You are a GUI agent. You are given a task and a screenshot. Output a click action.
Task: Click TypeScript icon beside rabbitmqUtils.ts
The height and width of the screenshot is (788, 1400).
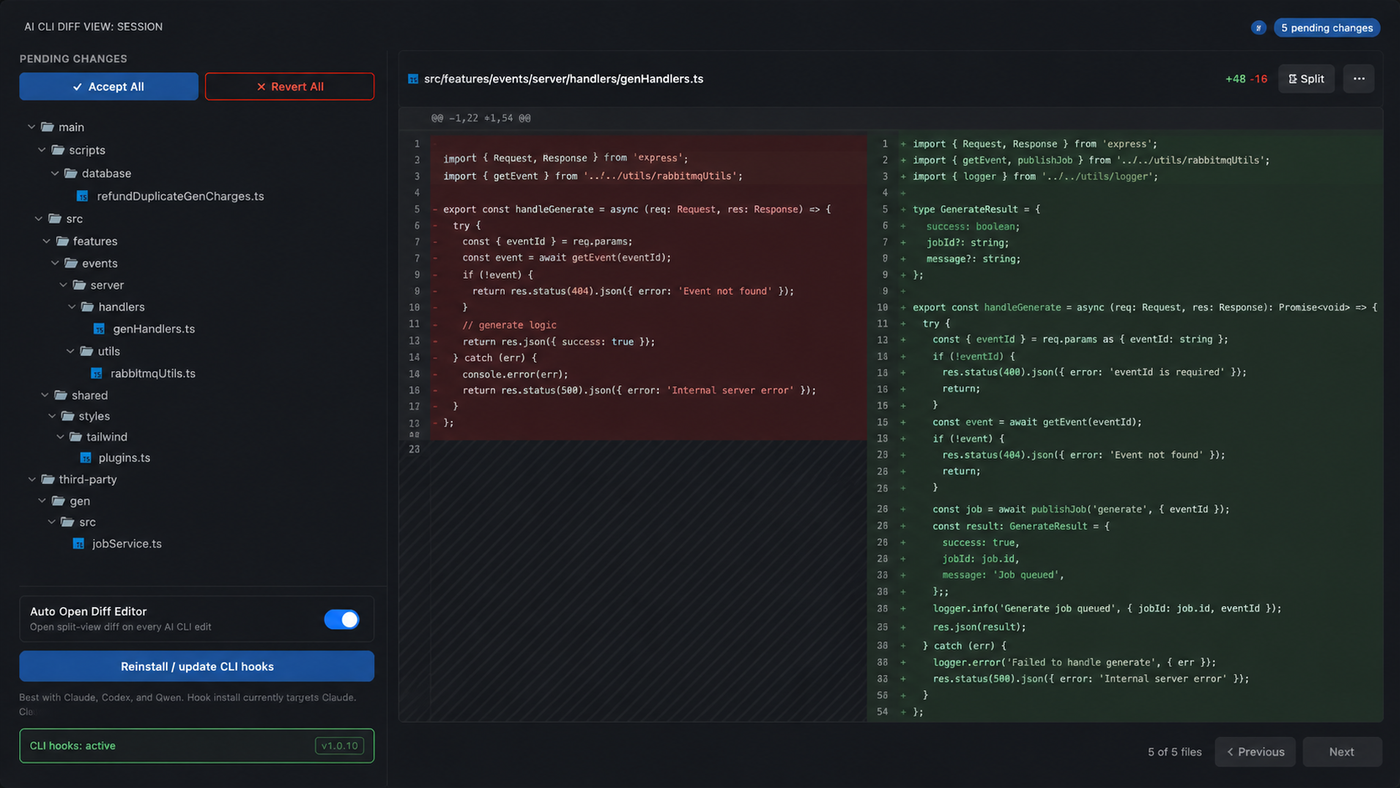(x=97, y=373)
